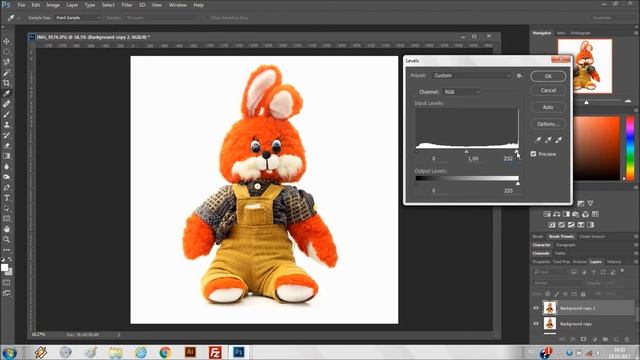Open Levels preset options gear menu
Viewport: 640px width, 360px height.
pos(519,76)
